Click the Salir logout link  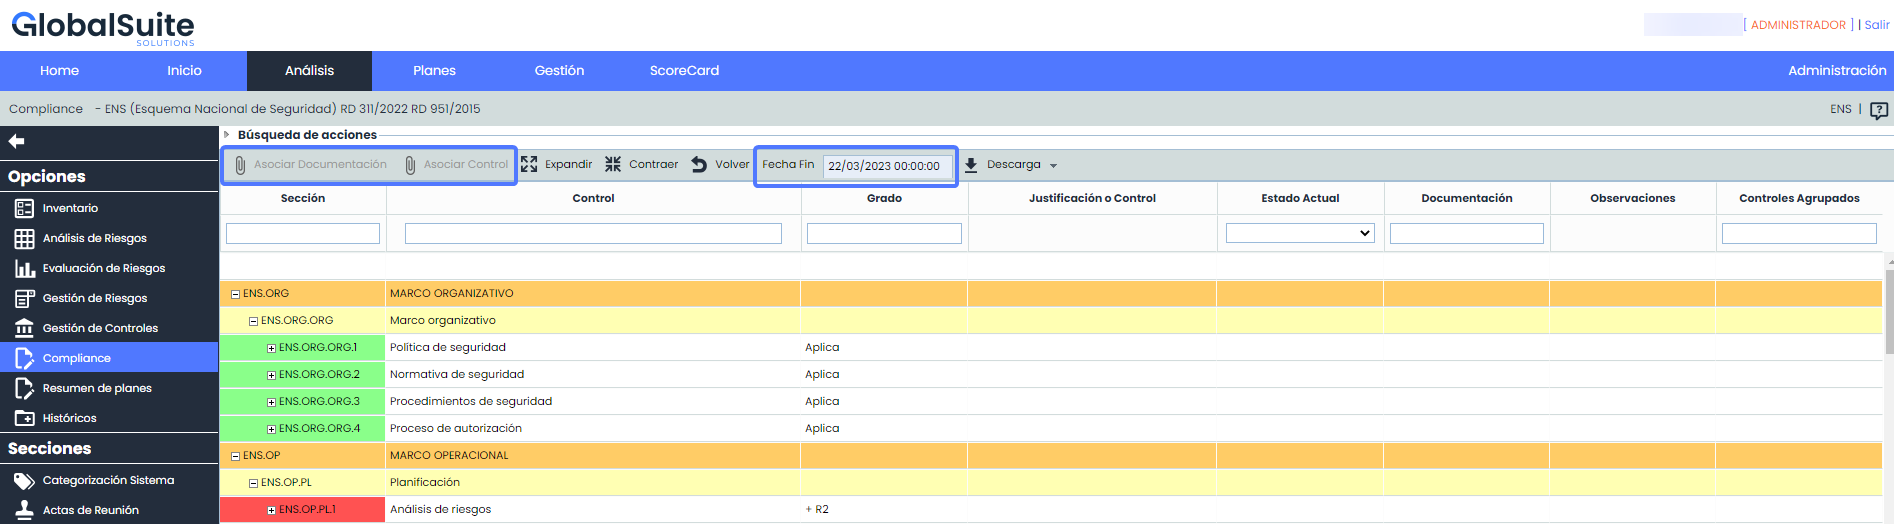(1876, 25)
